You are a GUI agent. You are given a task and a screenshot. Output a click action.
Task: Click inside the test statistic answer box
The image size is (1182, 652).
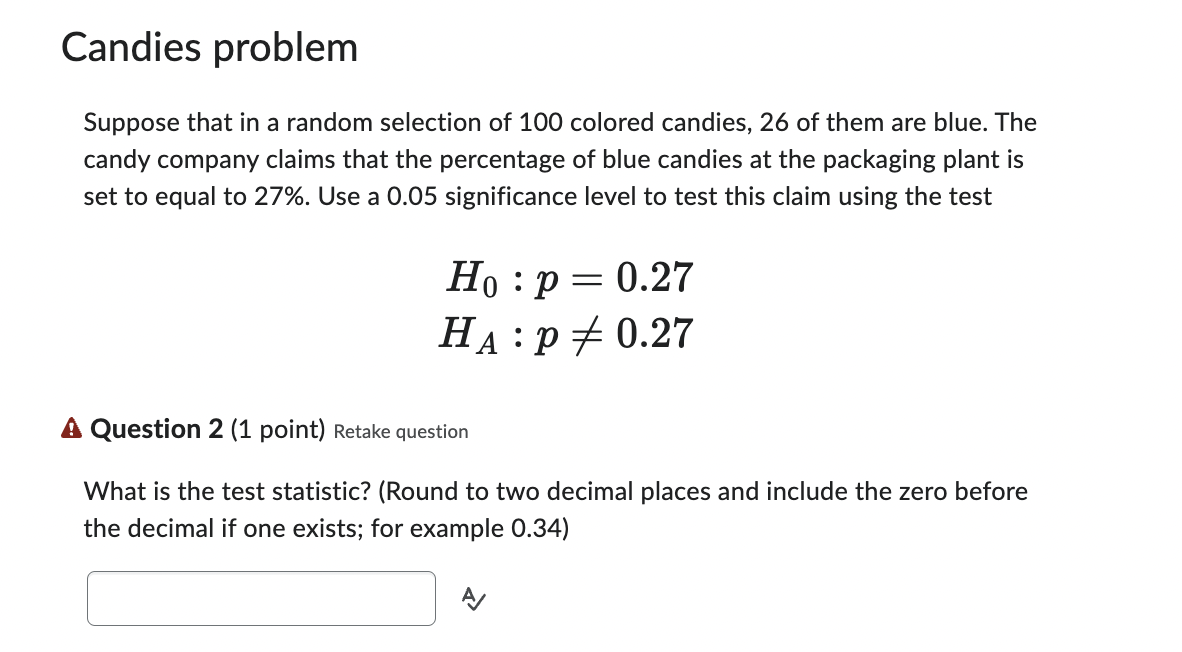[261, 597]
